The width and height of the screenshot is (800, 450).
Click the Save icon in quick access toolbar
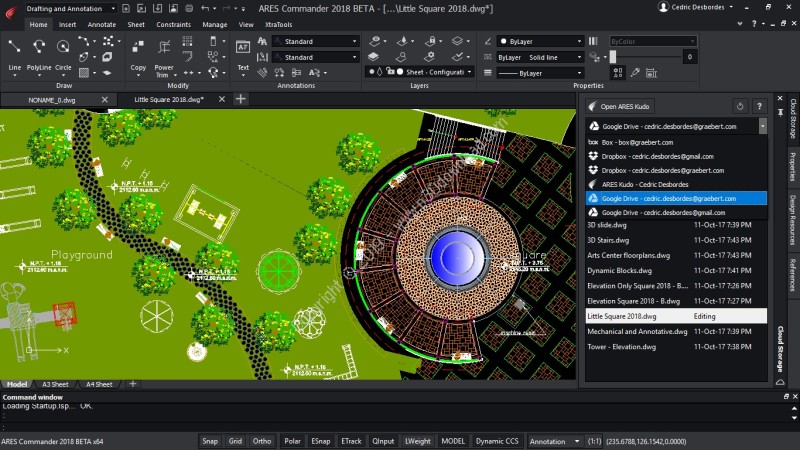pyautogui.click(x=158, y=8)
